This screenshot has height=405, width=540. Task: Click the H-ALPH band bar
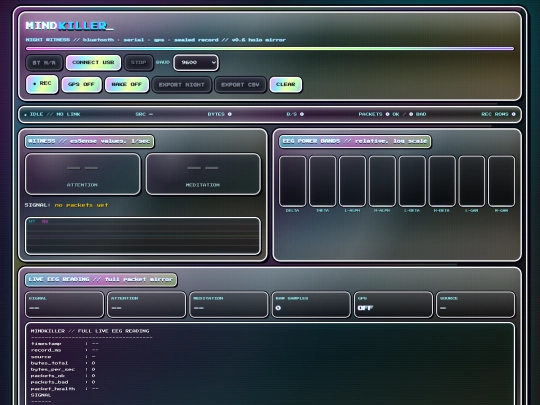382,181
